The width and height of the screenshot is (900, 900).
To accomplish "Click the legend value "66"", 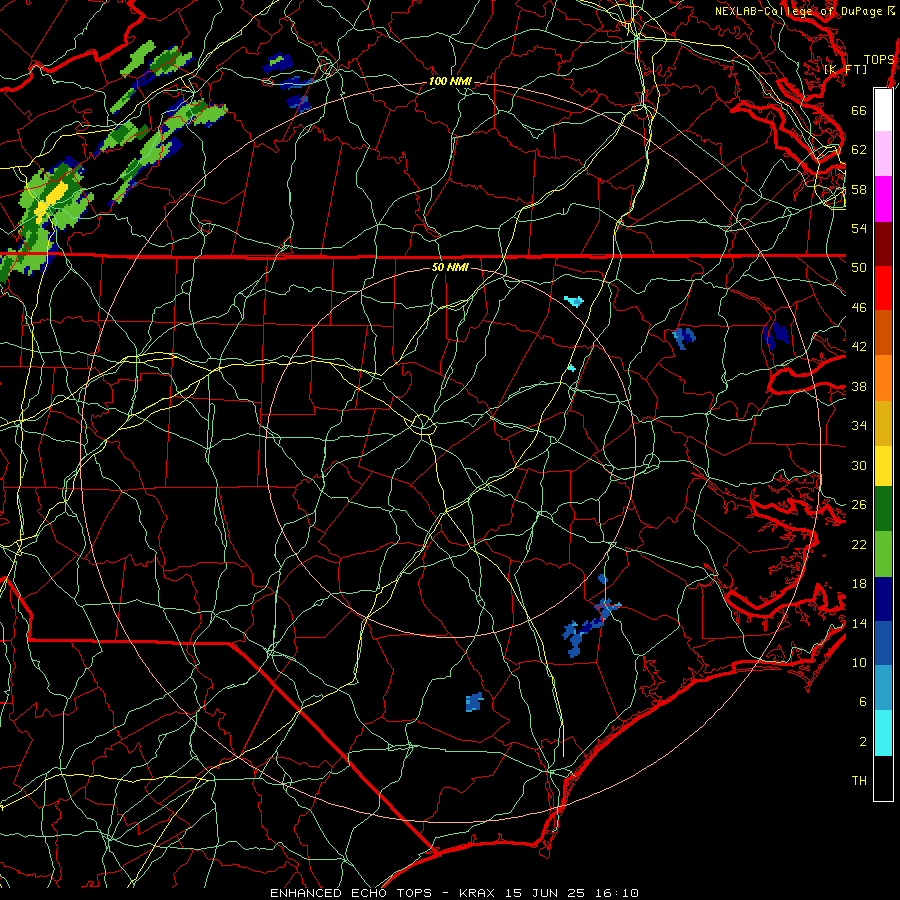I will click(x=859, y=110).
